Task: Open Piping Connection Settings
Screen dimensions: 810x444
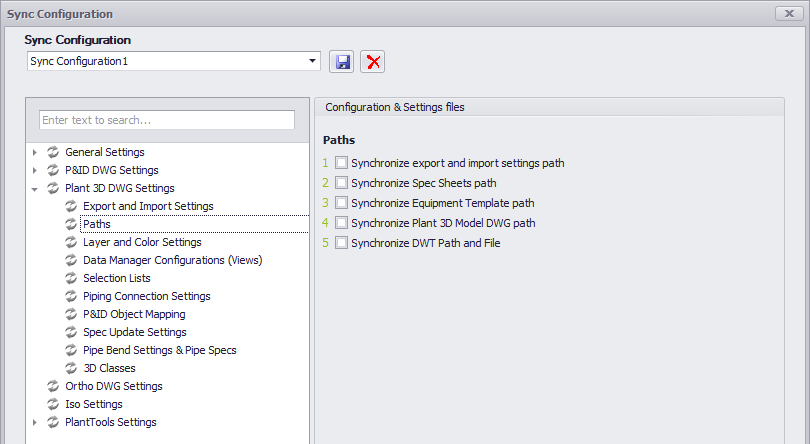Action: tap(147, 296)
